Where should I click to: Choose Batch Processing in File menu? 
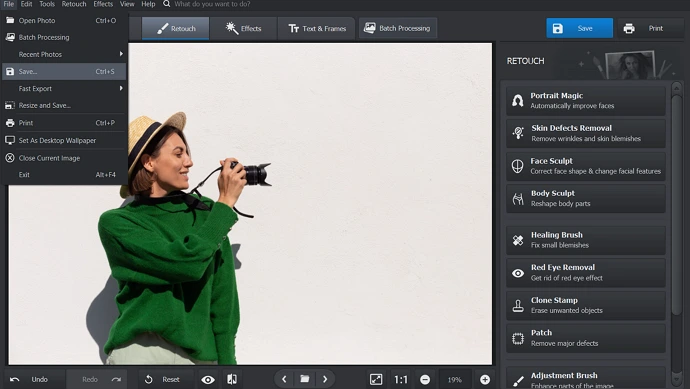click(x=64, y=37)
